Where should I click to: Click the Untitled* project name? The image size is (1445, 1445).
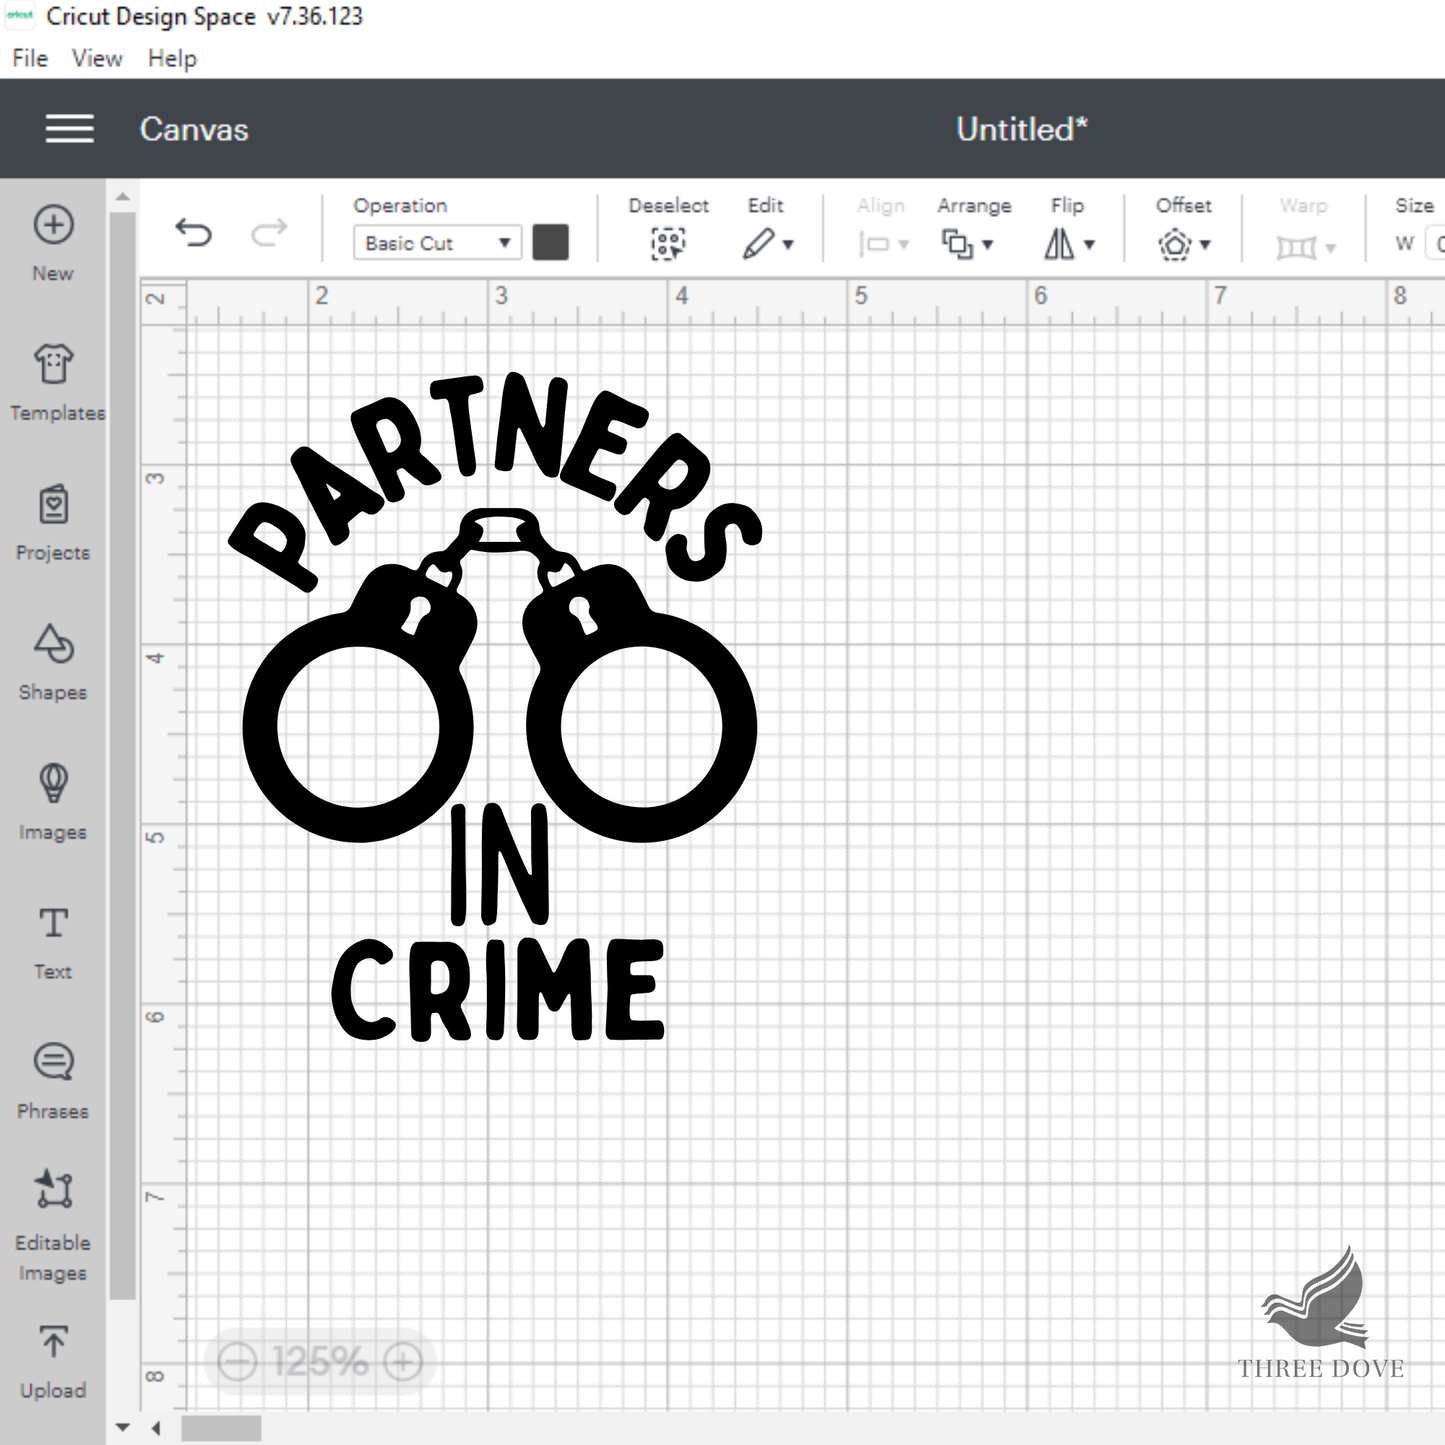[1022, 129]
